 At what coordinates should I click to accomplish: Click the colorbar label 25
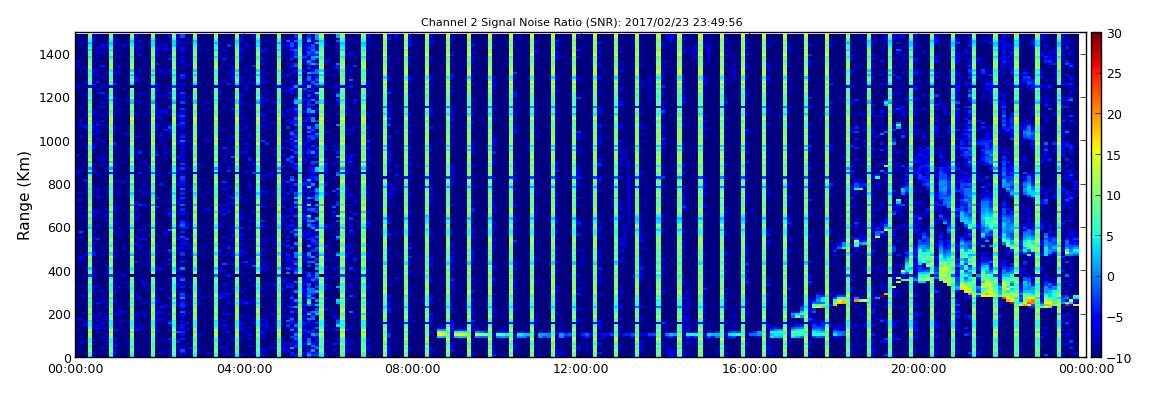pyautogui.click(x=1114, y=74)
